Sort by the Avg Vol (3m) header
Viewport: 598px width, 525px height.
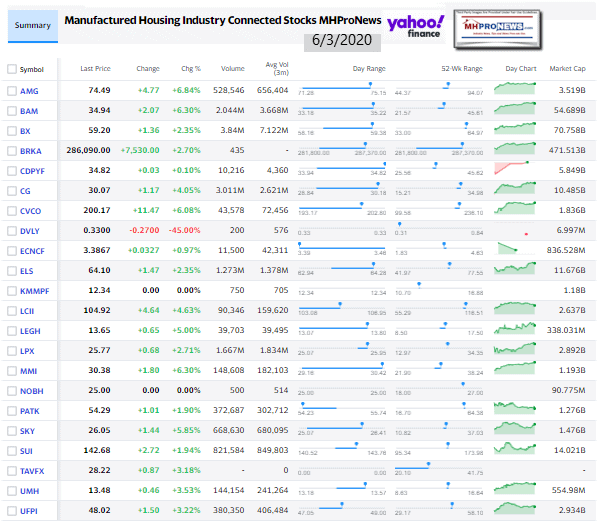278,68
